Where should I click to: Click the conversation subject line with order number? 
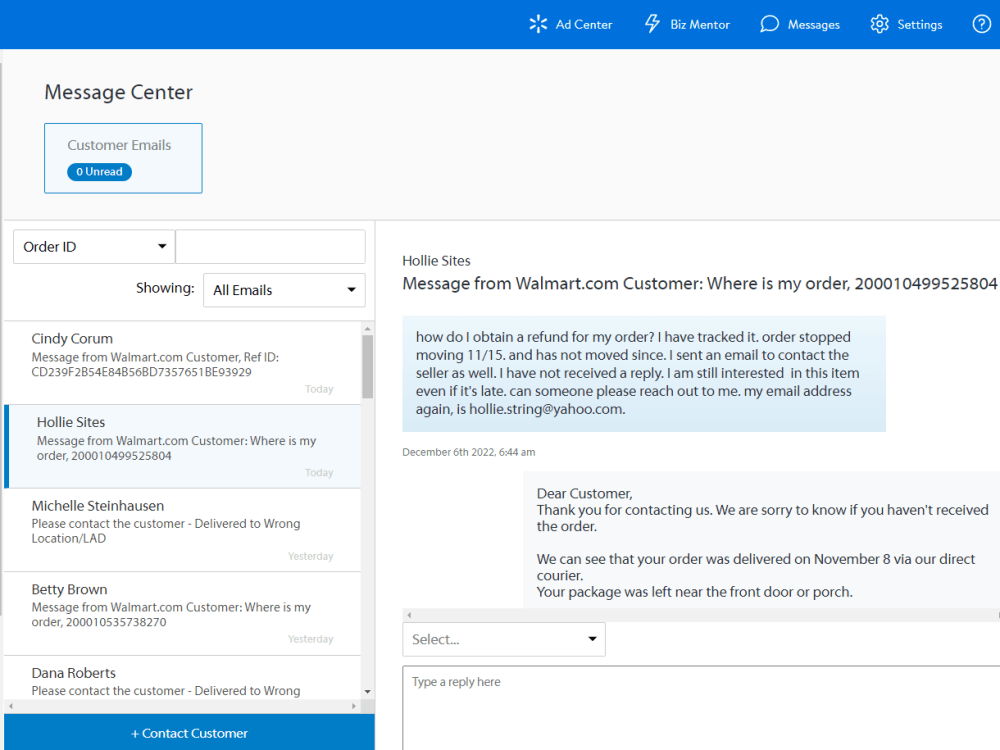tap(700, 283)
